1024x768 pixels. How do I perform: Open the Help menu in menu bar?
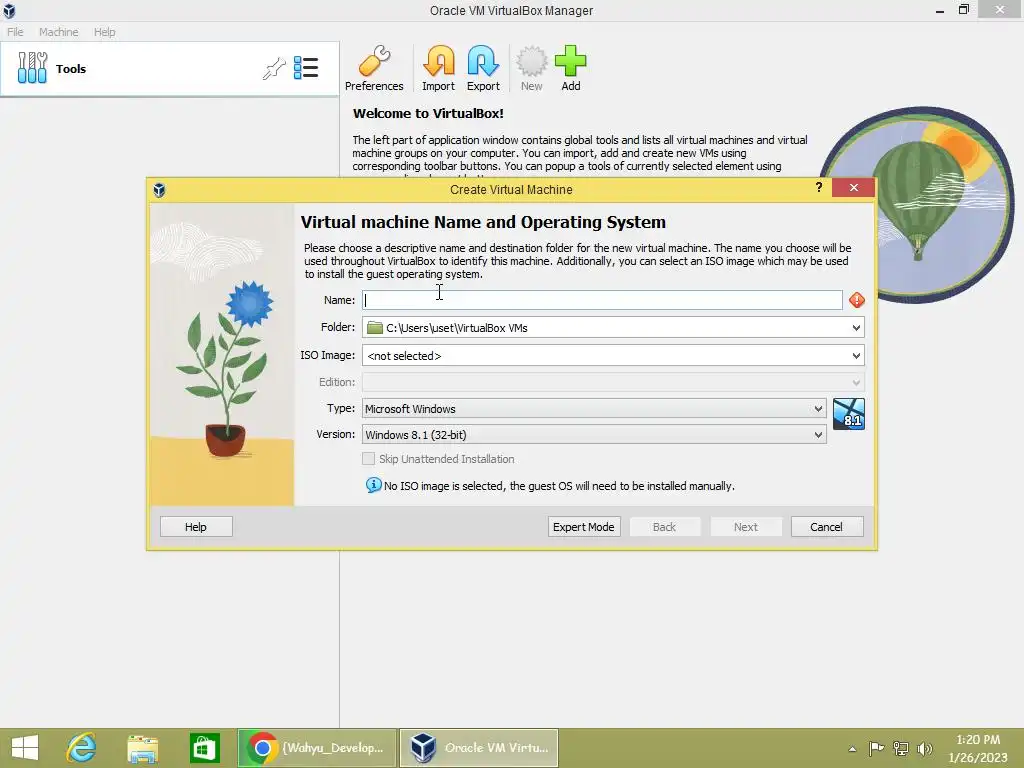tap(104, 32)
